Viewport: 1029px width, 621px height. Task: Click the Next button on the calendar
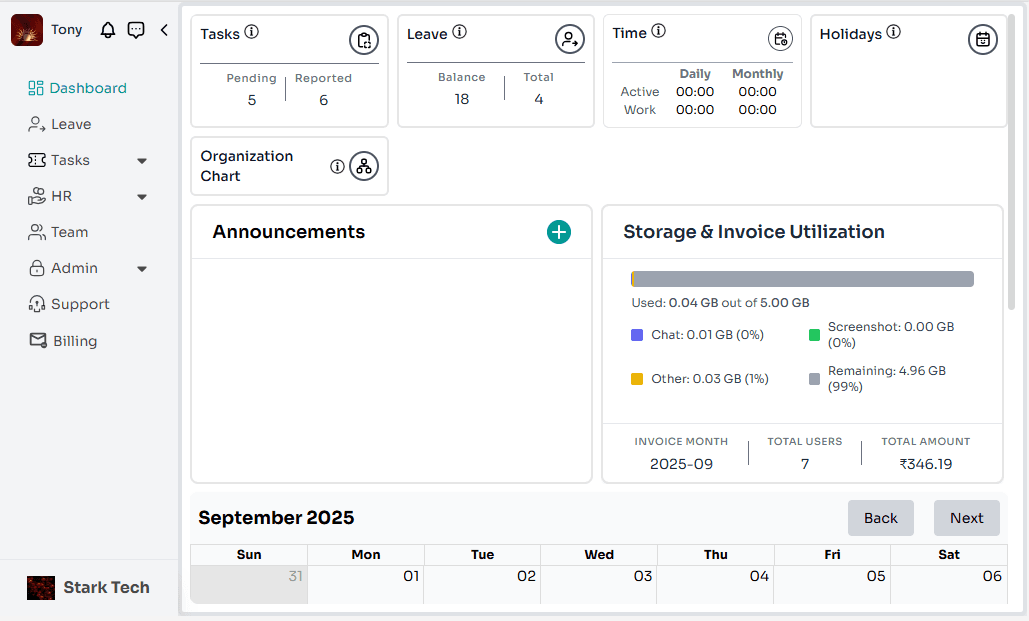pos(966,518)
